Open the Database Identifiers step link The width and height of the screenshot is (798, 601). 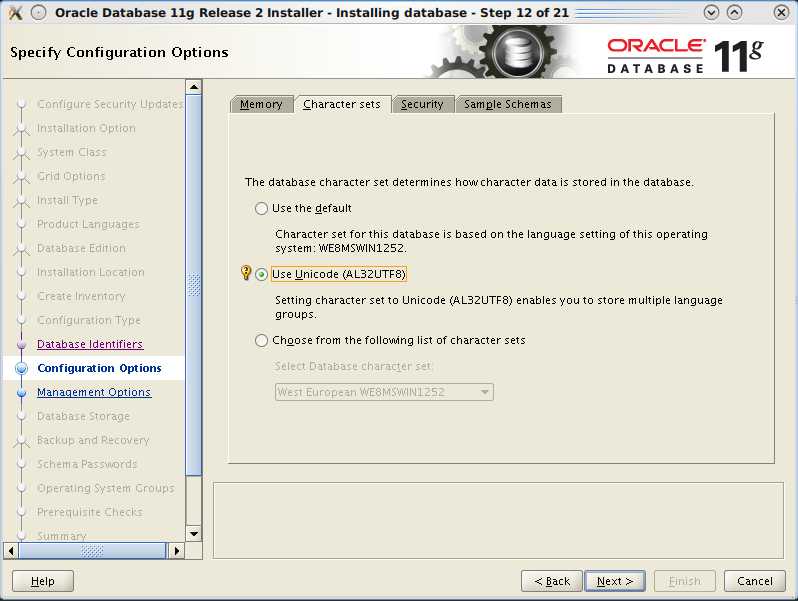point(90,344)
